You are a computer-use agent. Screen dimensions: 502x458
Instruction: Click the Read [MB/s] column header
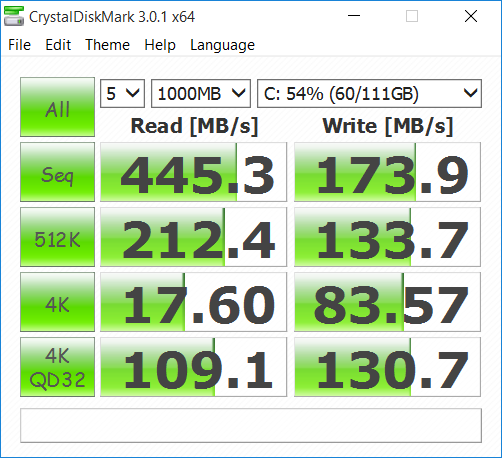[194, 126]
